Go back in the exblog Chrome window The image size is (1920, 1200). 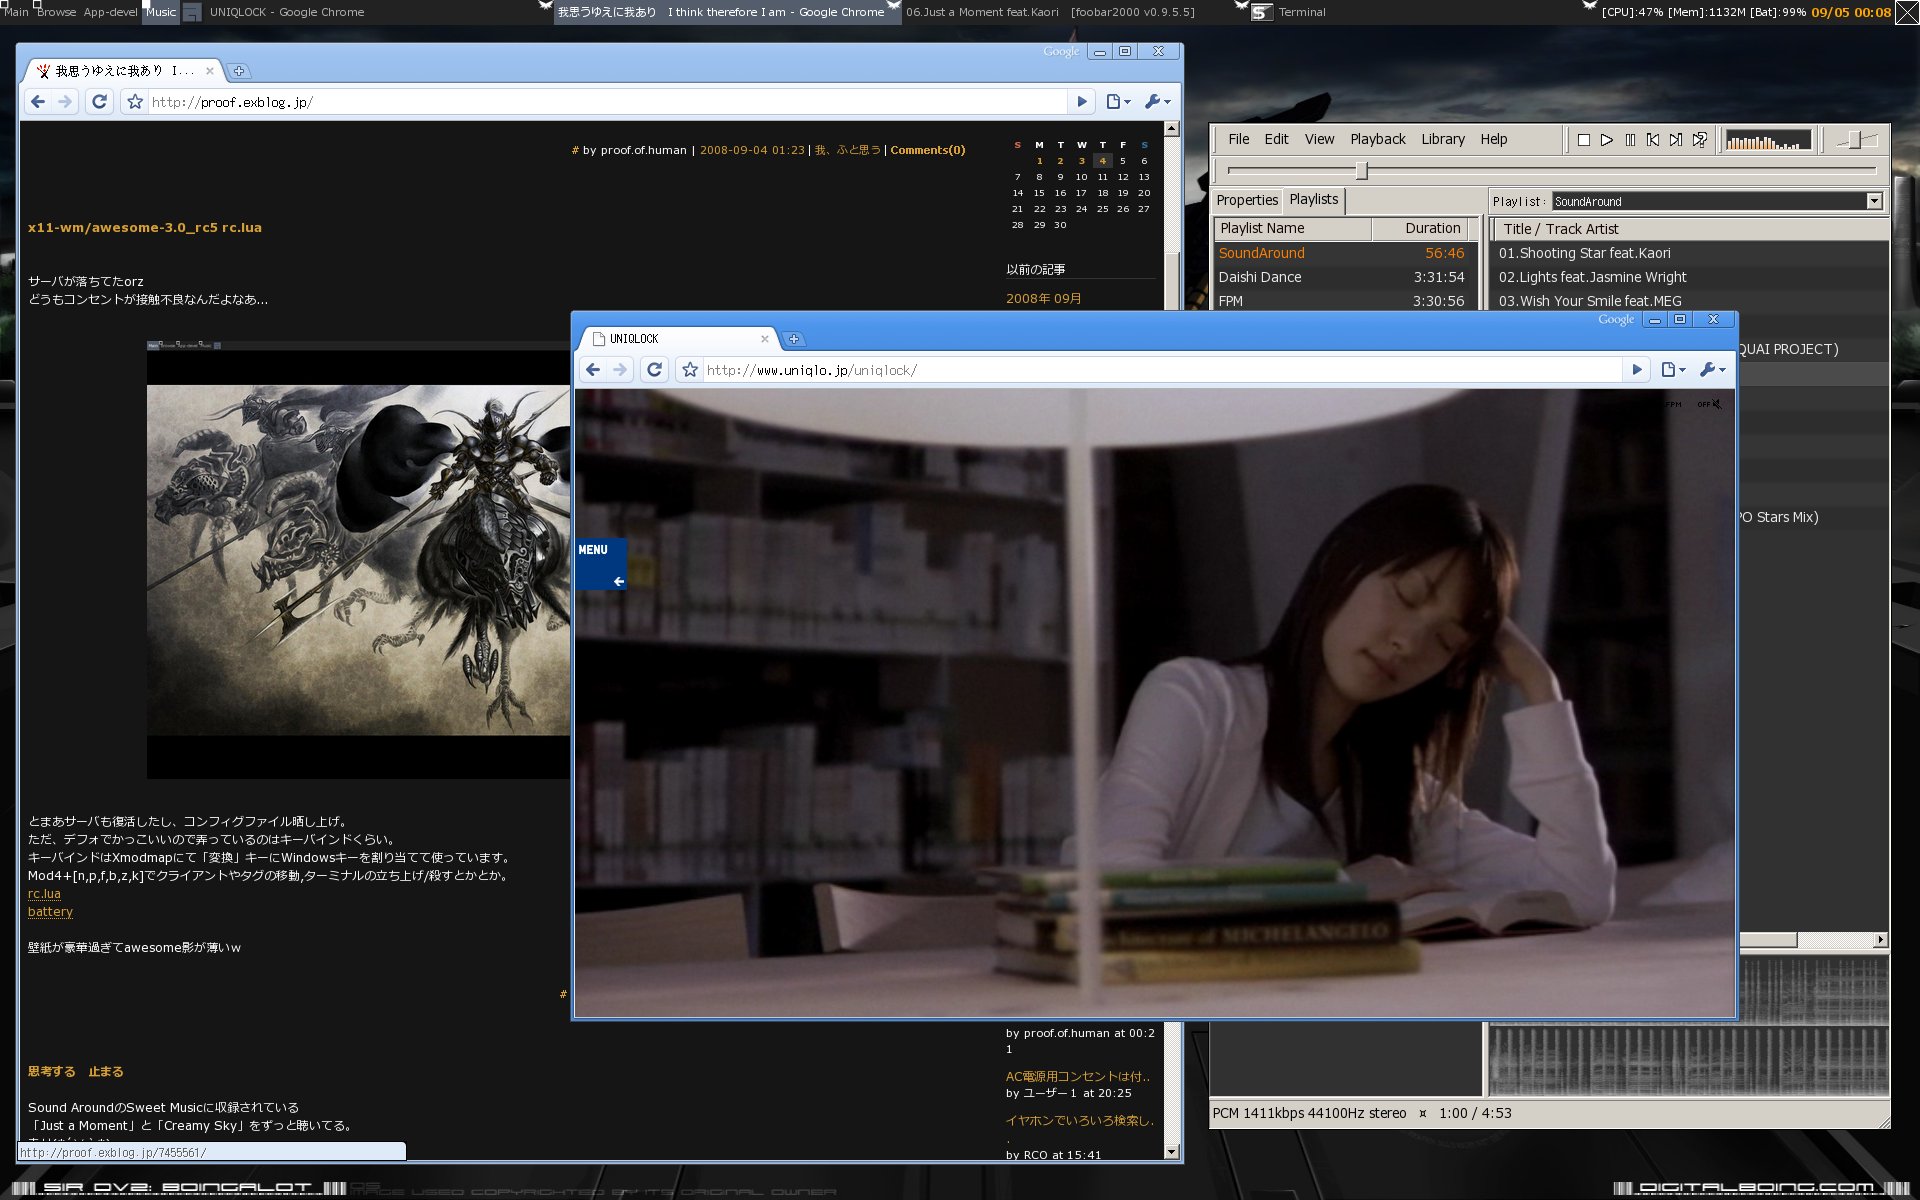(x=38, y=102)
